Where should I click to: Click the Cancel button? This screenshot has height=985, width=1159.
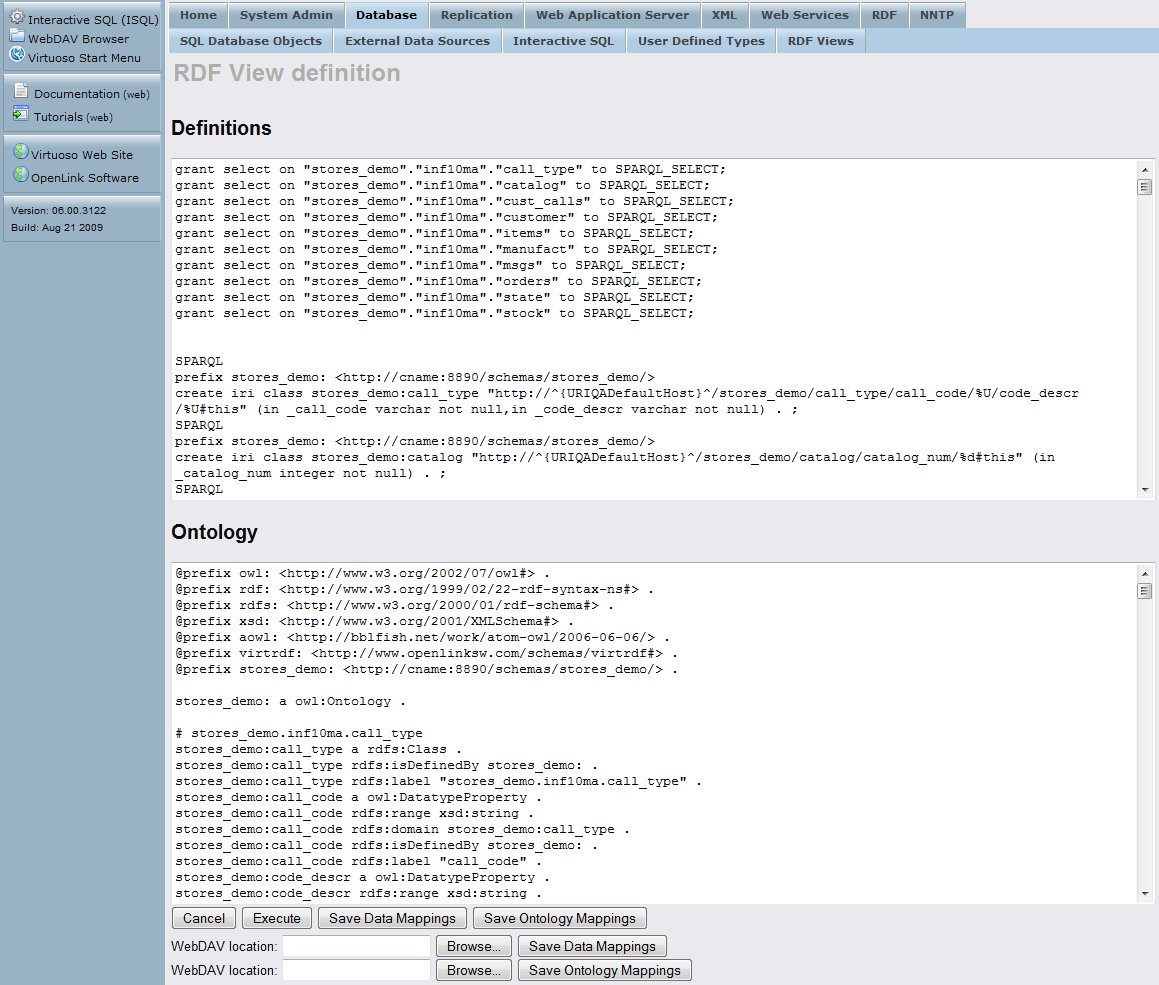pyautogui.click(x=204, y=918)
